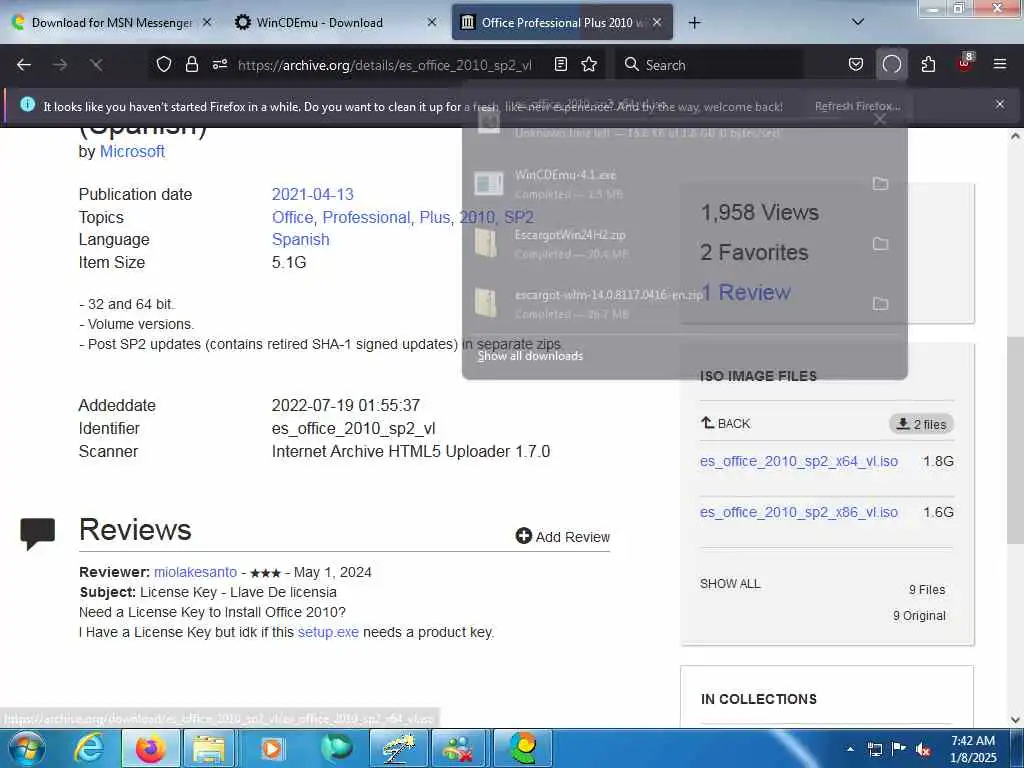This screenshot has height=768, width=1024.
Task: Click the site security padlock icon
Action: [191, 65]
